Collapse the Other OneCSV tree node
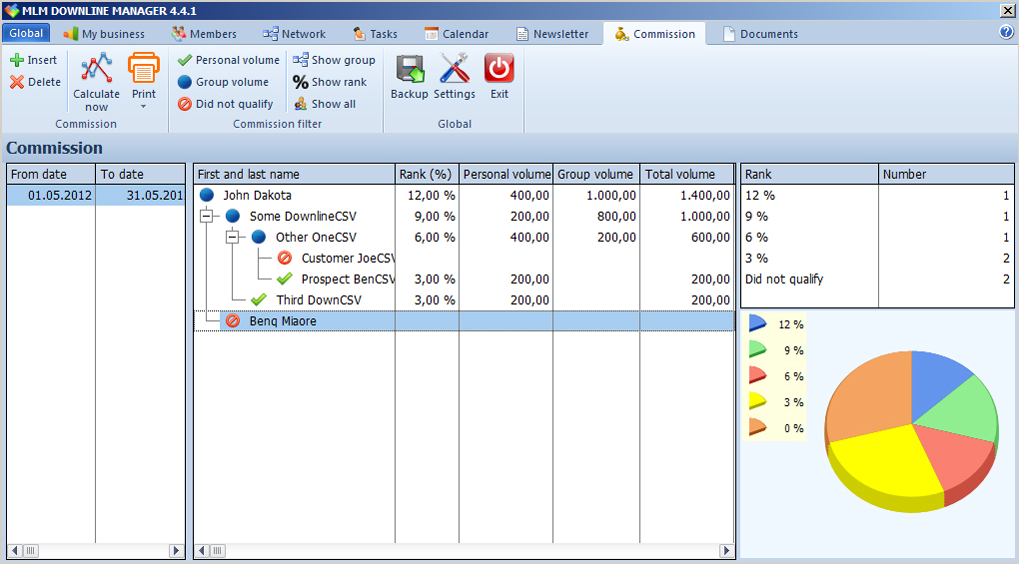The width and height of the screenshot is (1019, 564). point(233,237)
